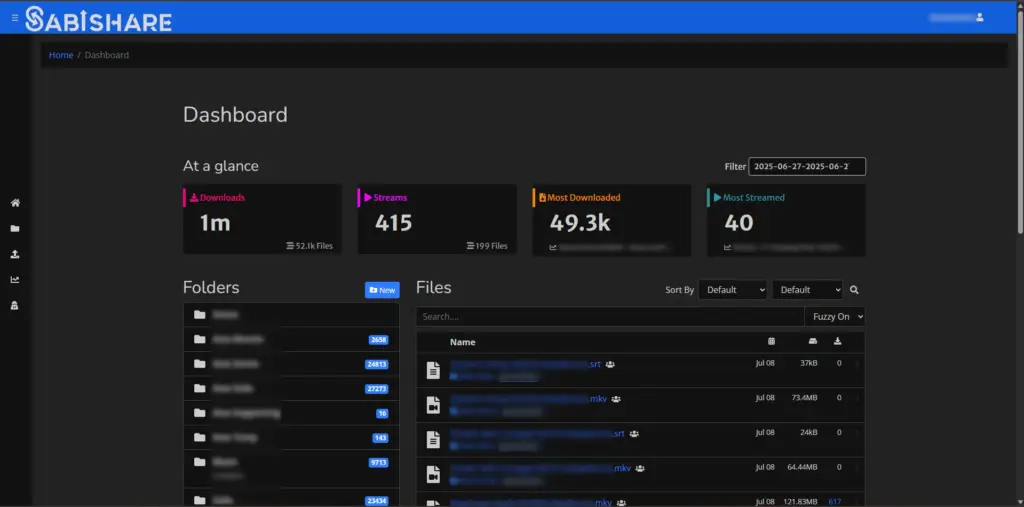Expand the Fuzzy On dropdown
Screen dimensions: 1024x507
pyautogui.click(x=834, y=316)
